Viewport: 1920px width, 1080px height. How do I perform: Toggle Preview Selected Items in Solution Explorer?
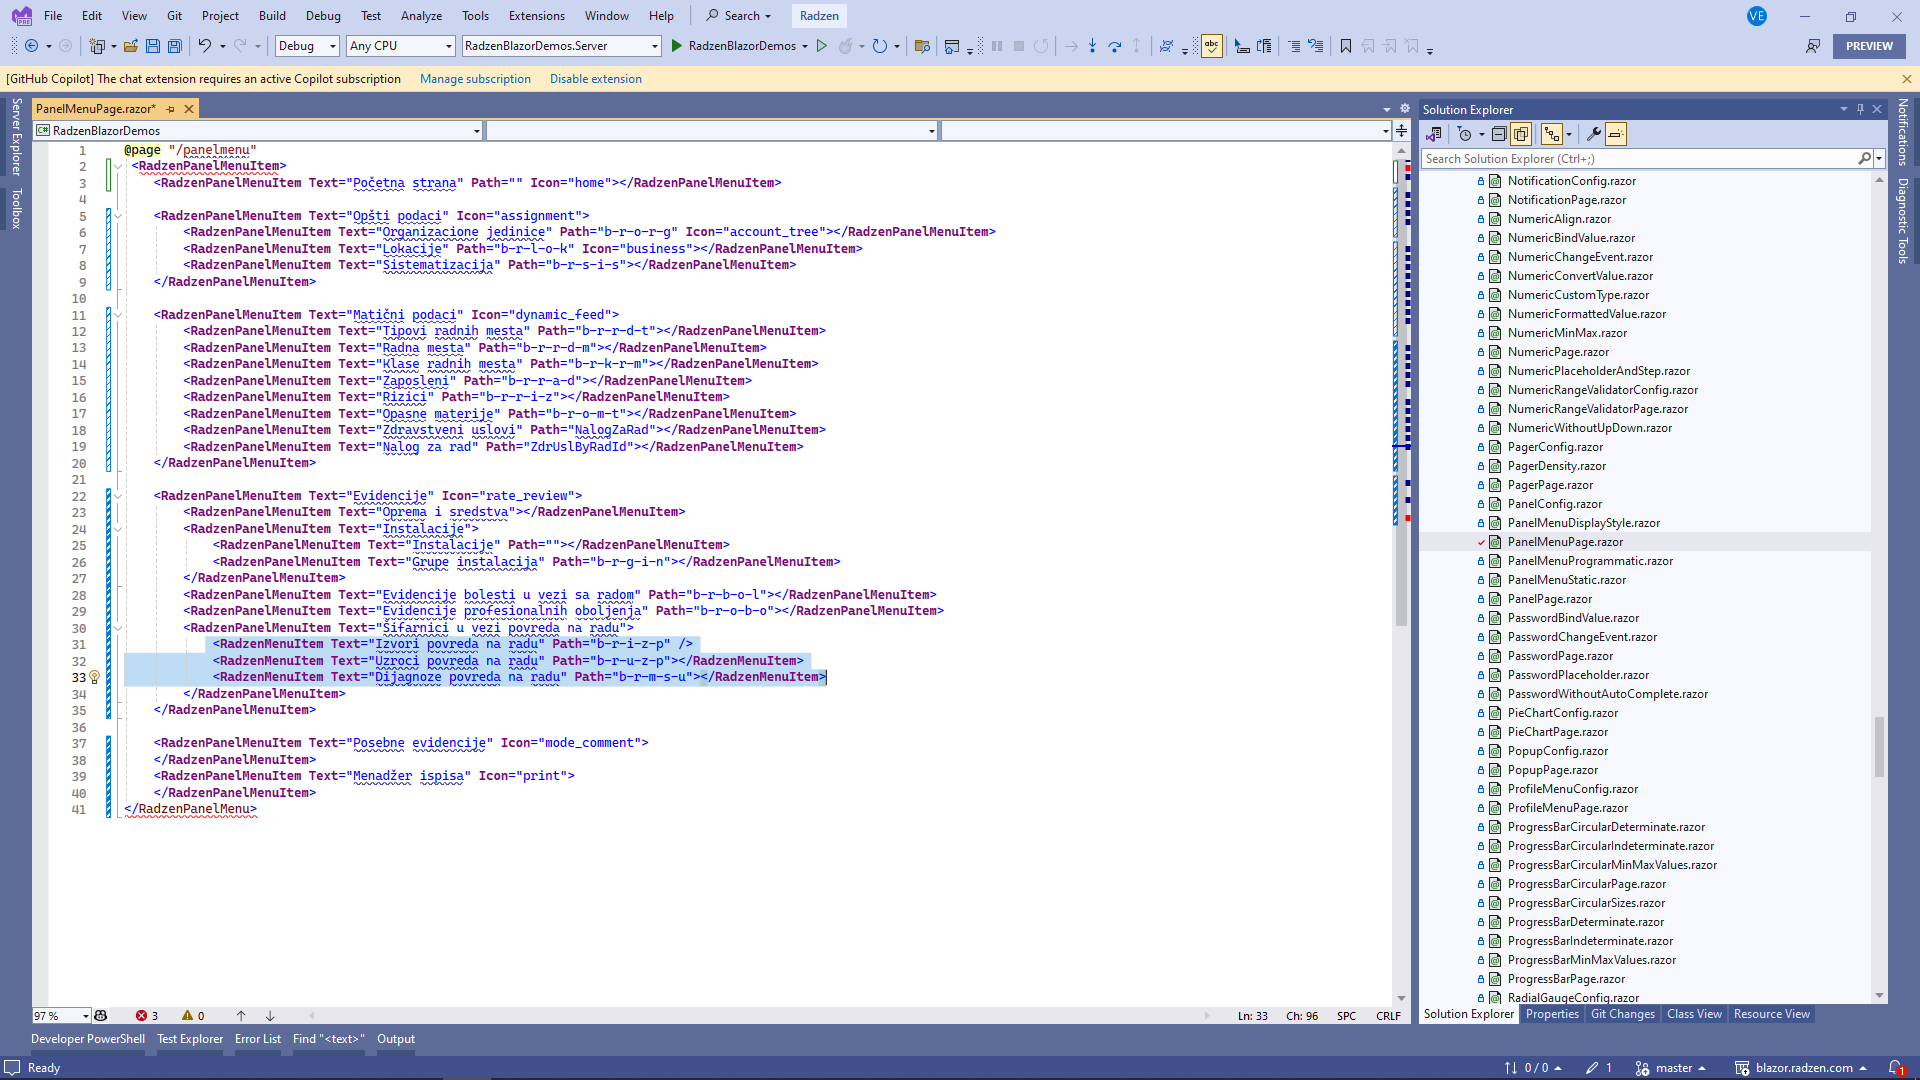point(1616,134)
